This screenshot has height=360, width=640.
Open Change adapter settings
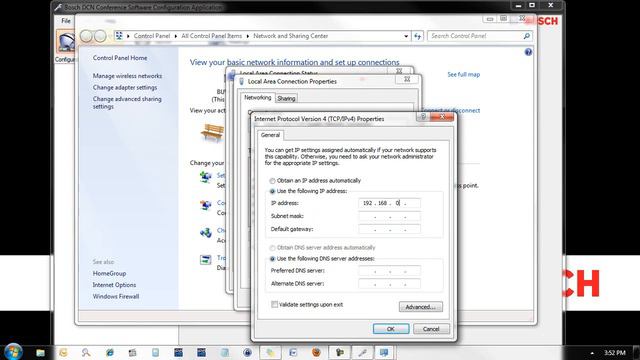tap(124, 87)
